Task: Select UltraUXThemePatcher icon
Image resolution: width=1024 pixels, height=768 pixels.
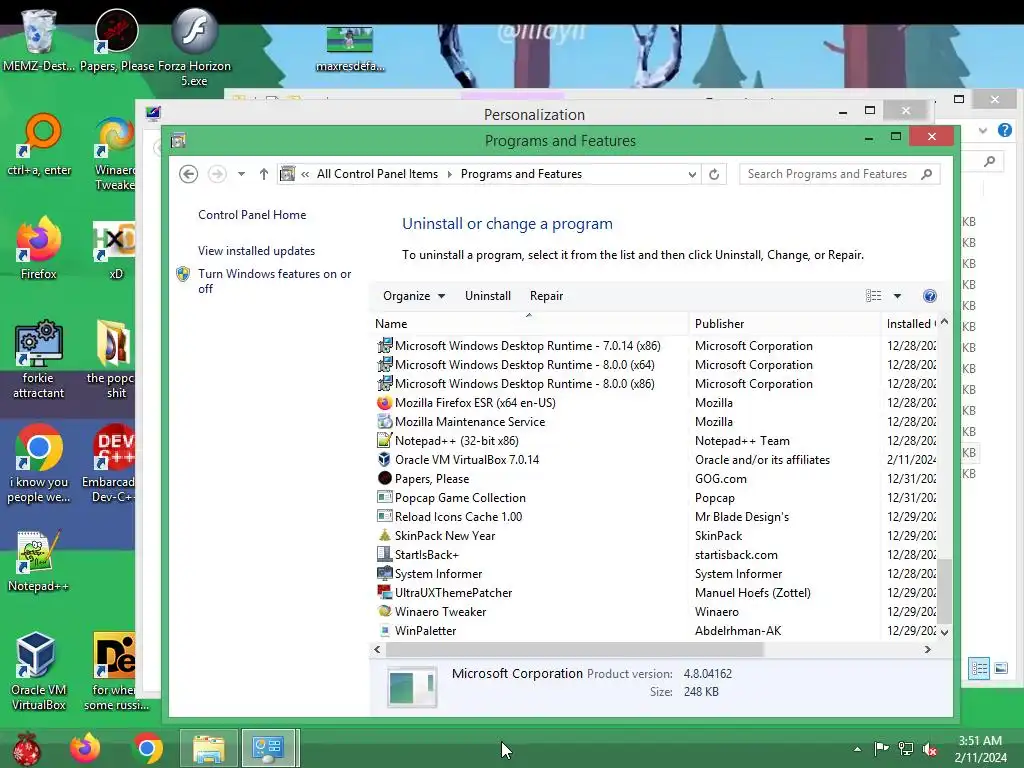Action: [x=385, y=592]
